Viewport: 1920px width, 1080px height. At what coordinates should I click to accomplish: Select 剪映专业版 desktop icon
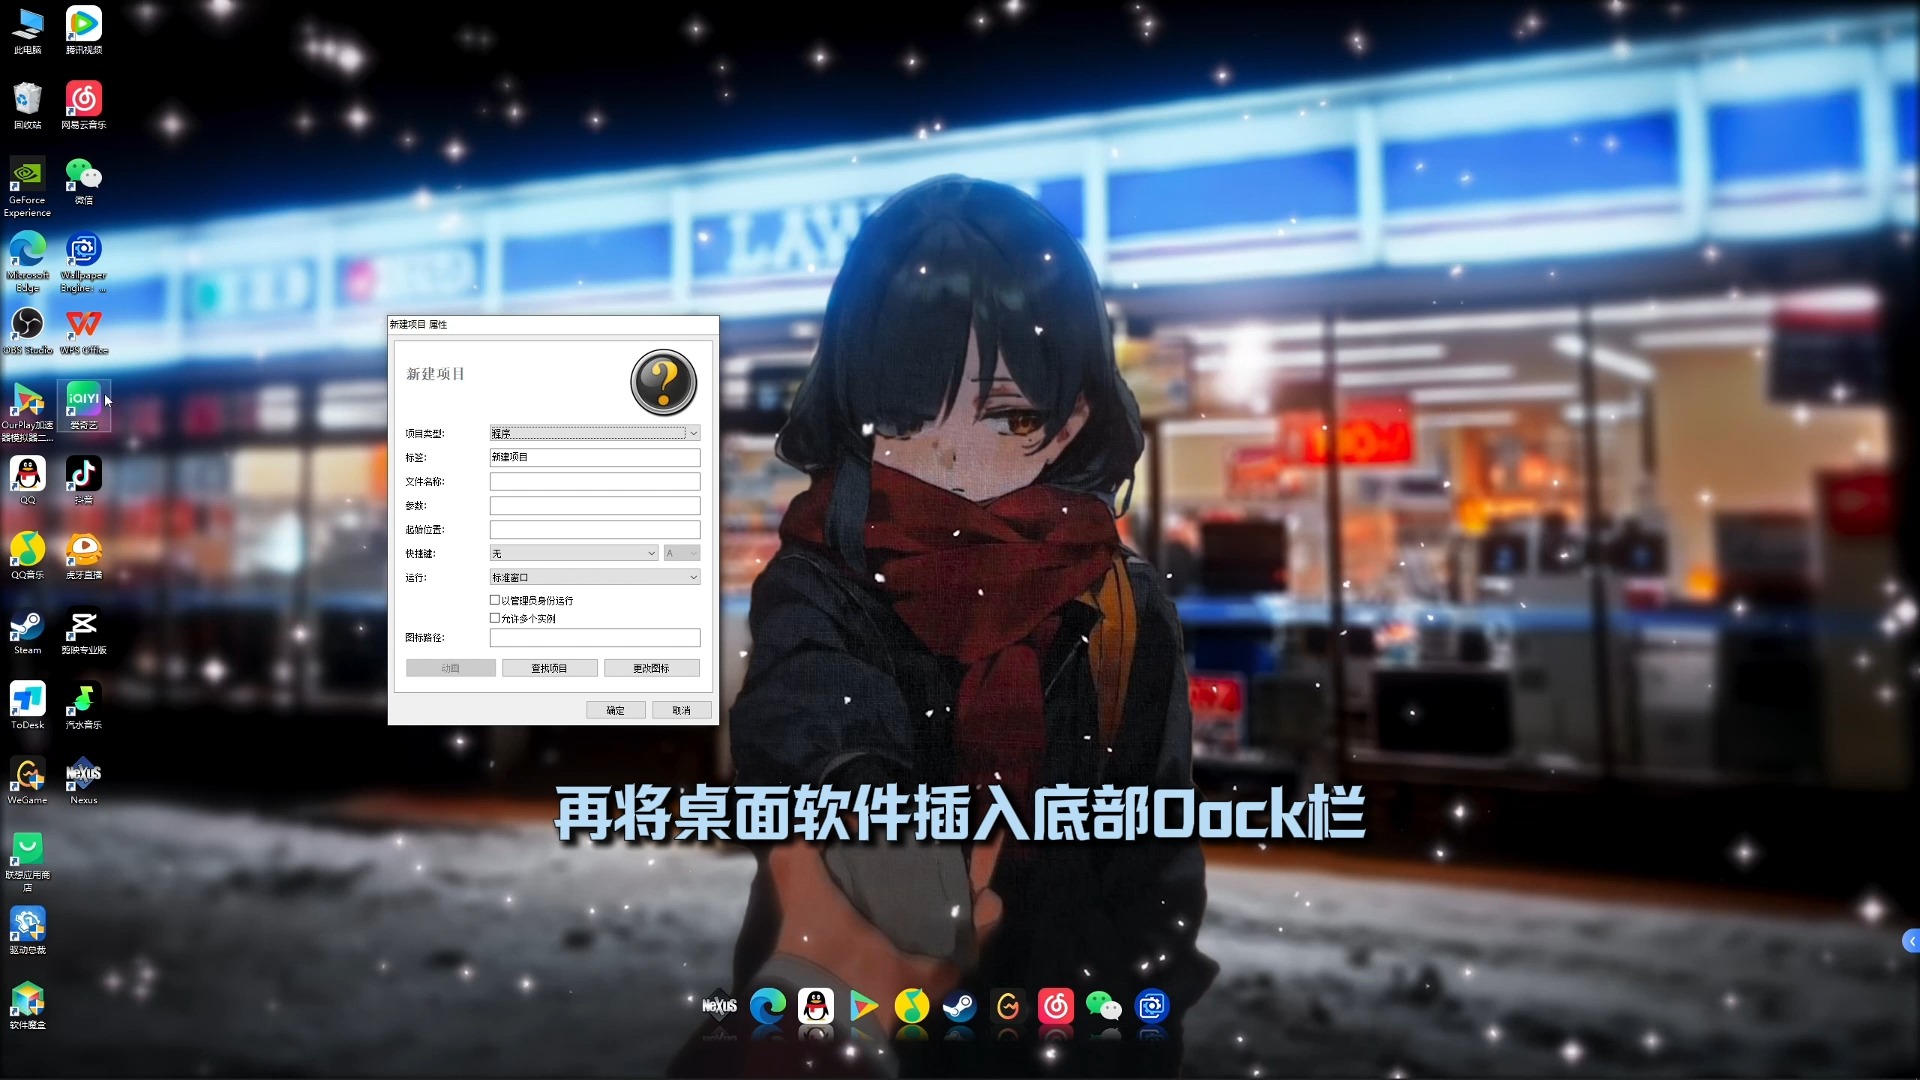tap(84, 631)
